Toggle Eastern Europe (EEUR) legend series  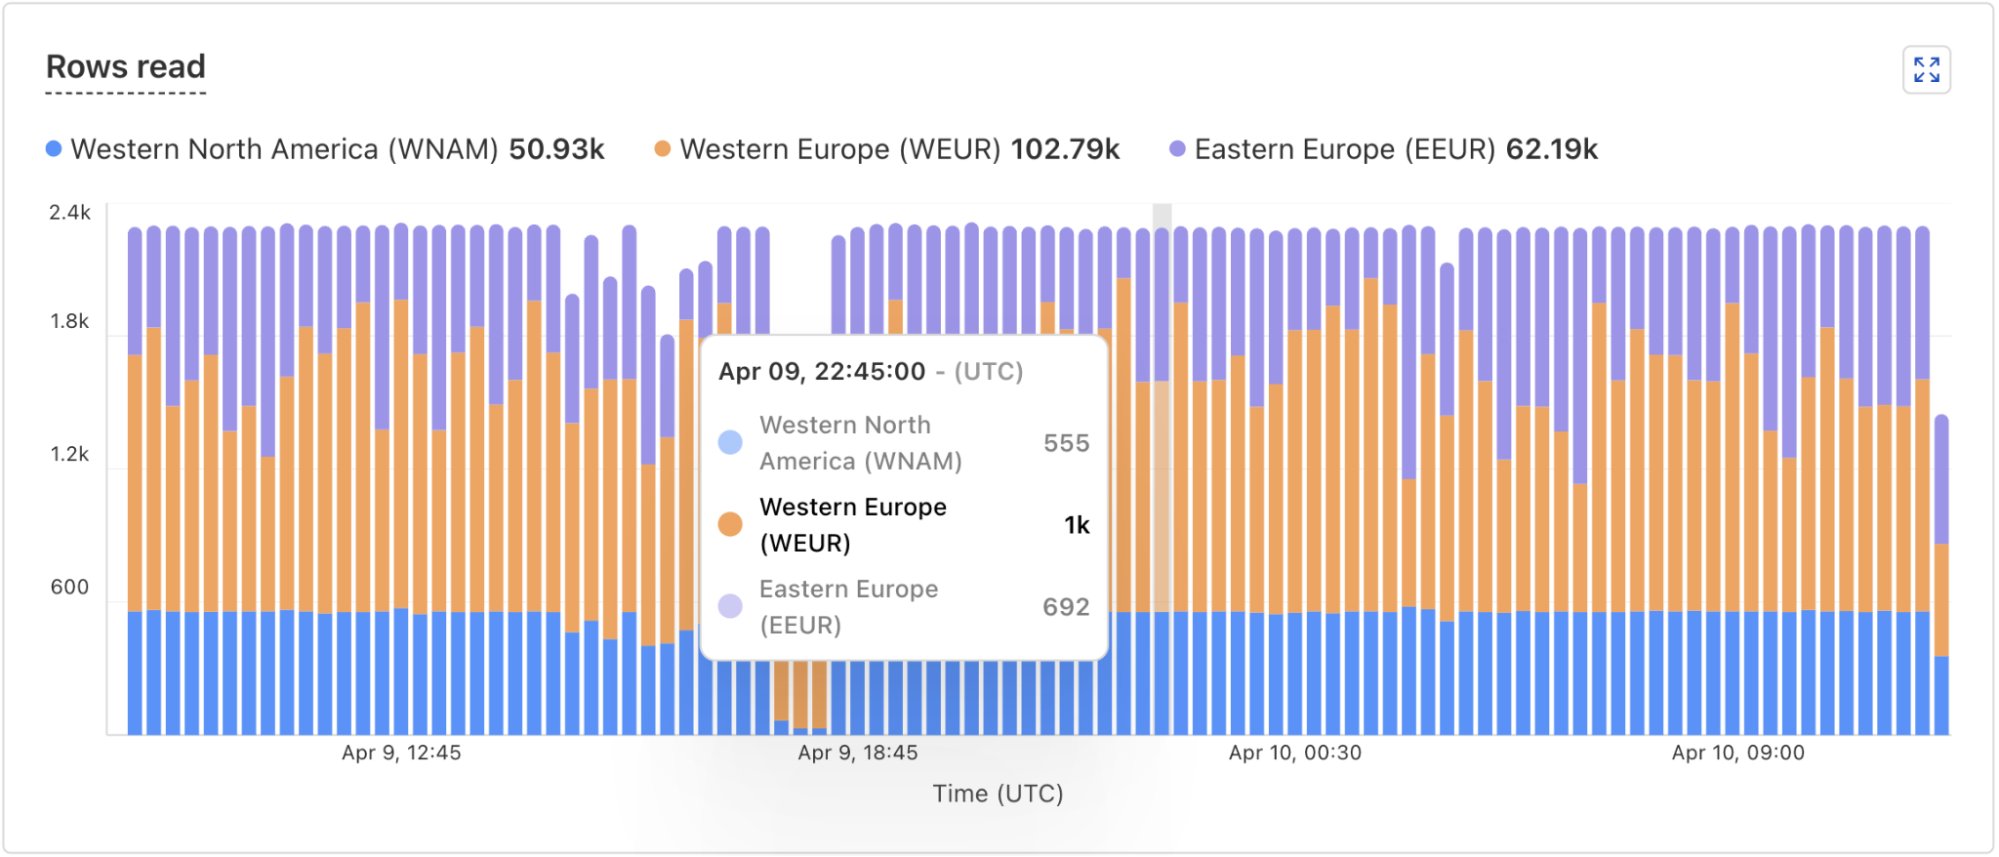[x=1344, y=149]
